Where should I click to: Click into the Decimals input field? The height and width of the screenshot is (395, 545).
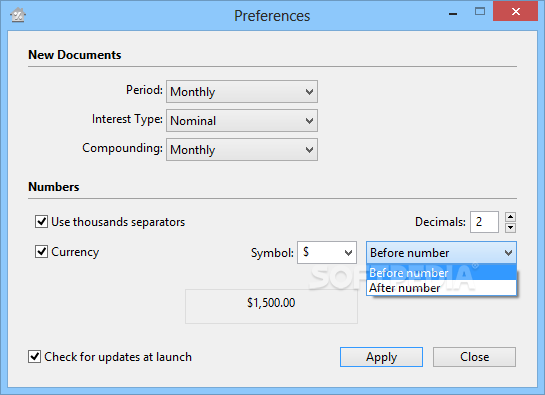pos(485,222)
